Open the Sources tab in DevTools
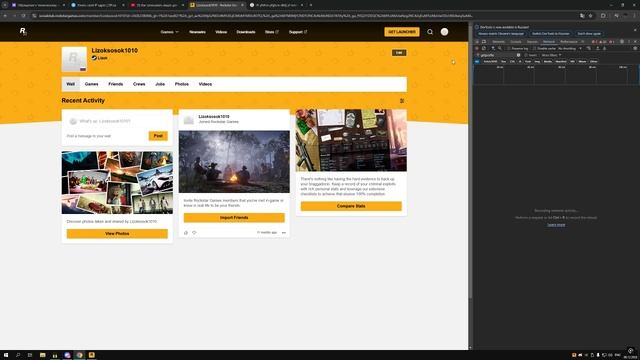 [x=532, y=42]
